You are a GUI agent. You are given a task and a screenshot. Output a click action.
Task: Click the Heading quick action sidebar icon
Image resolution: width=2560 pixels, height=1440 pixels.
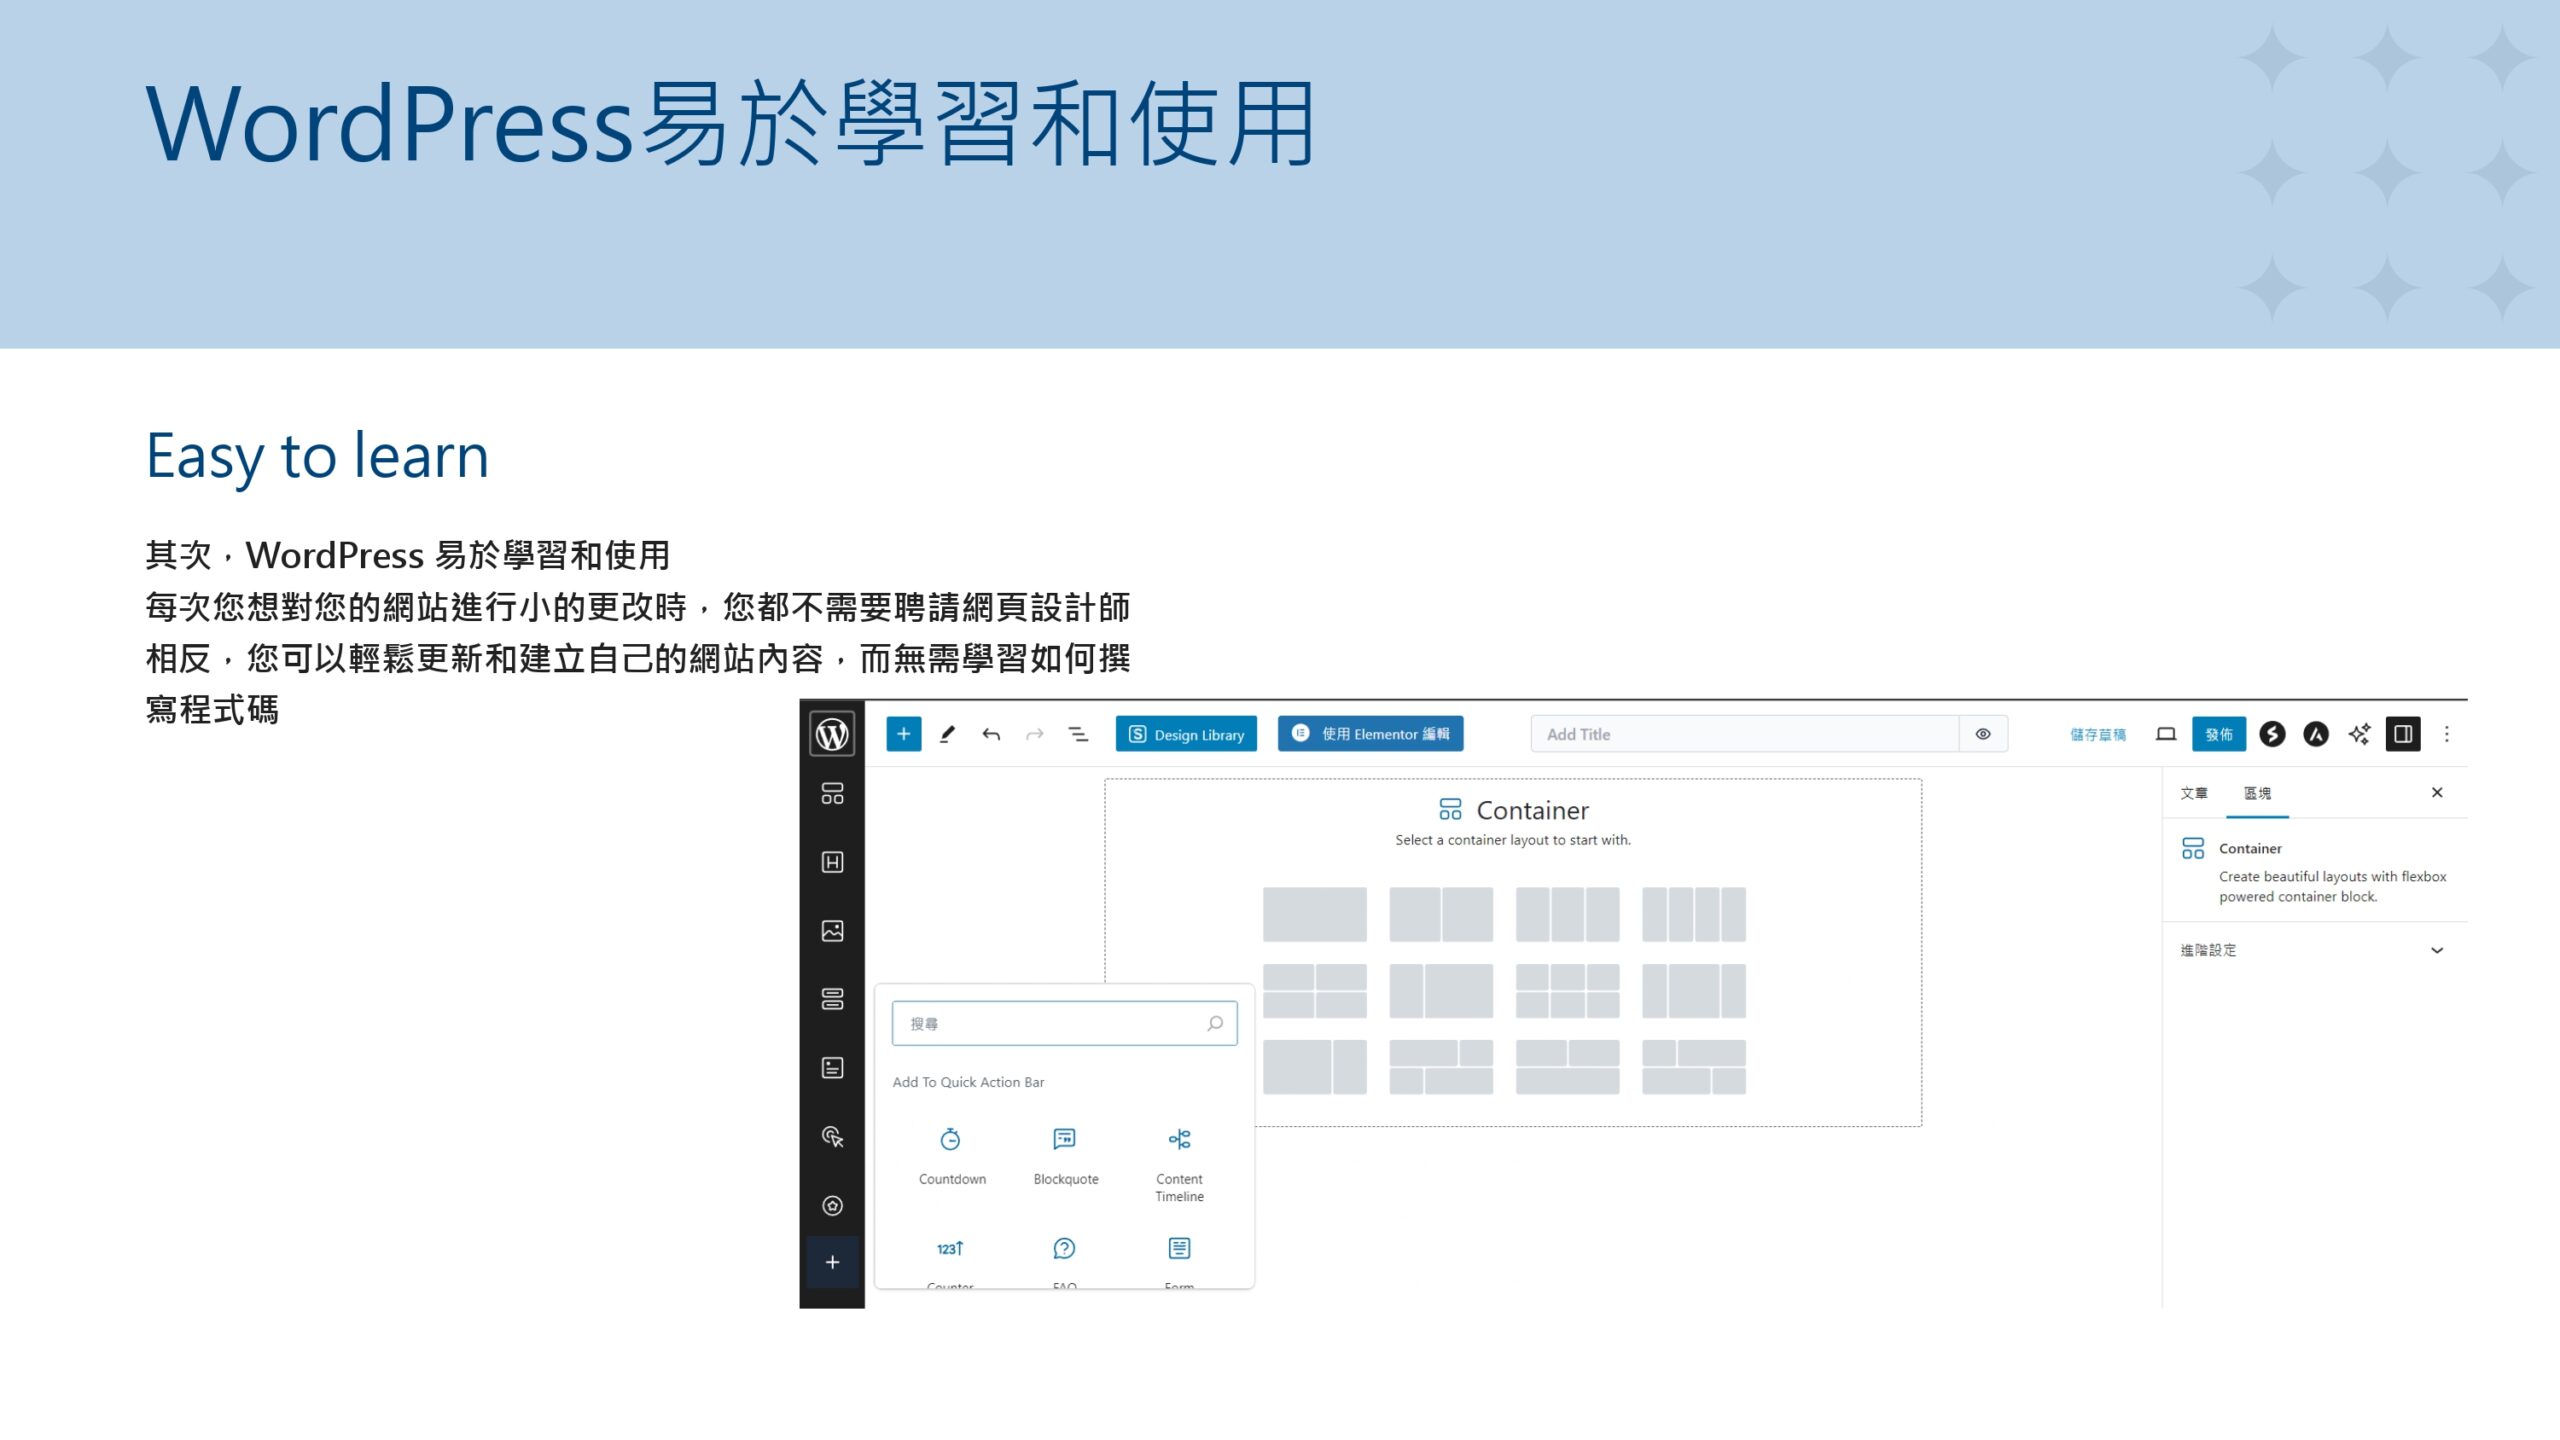[832, 862]
